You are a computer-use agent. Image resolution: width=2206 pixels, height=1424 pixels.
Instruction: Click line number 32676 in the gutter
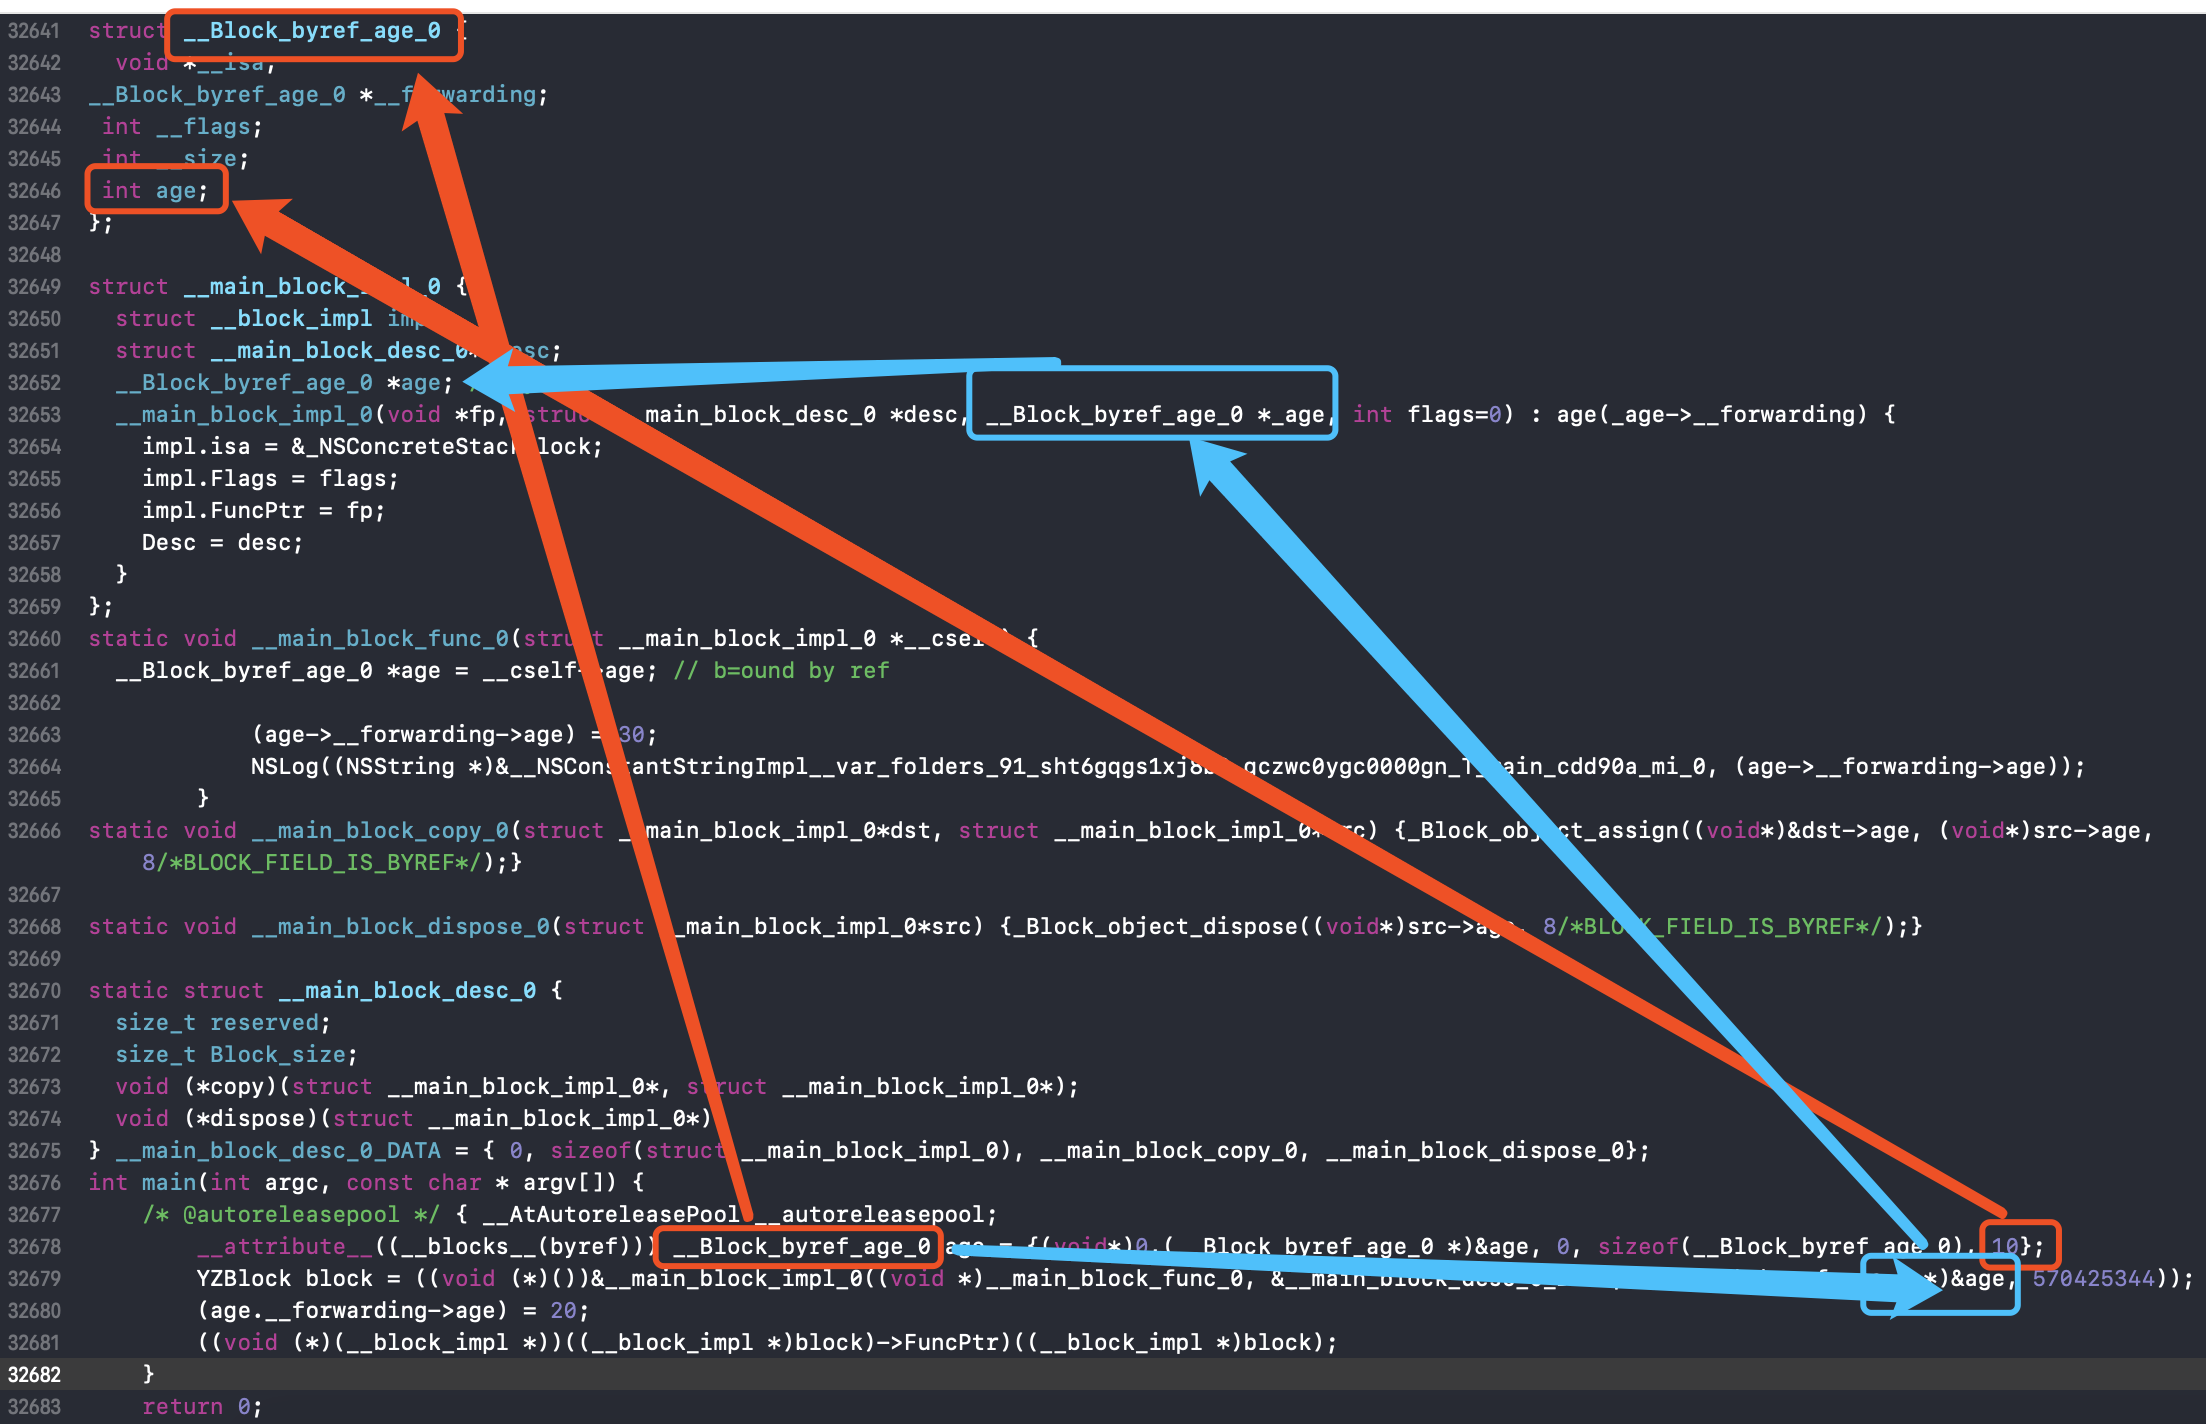click(x=34, y=1183)
